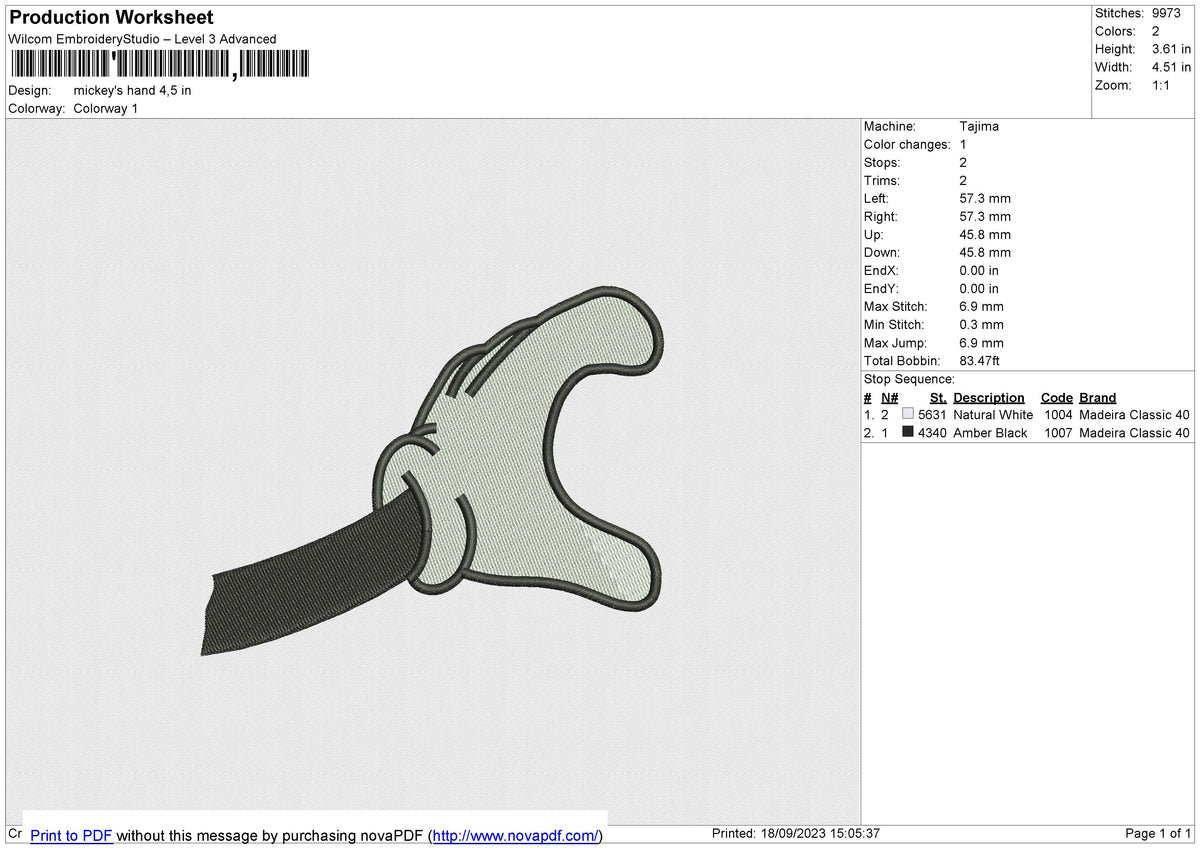The image size is (1200, 848).
Task: Click the Total Bobbin value 83.47ft
Action: [x=980, y=361]
